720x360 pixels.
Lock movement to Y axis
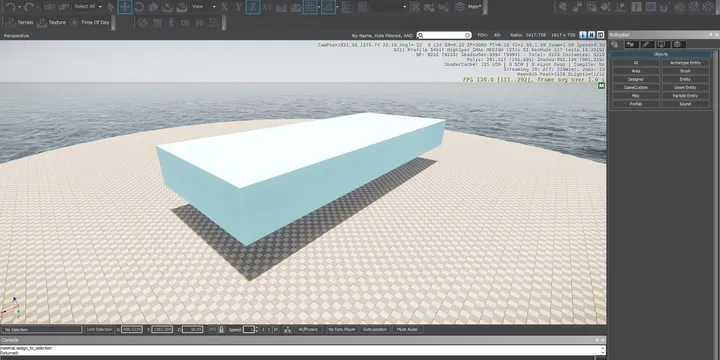tap(239, 7)
